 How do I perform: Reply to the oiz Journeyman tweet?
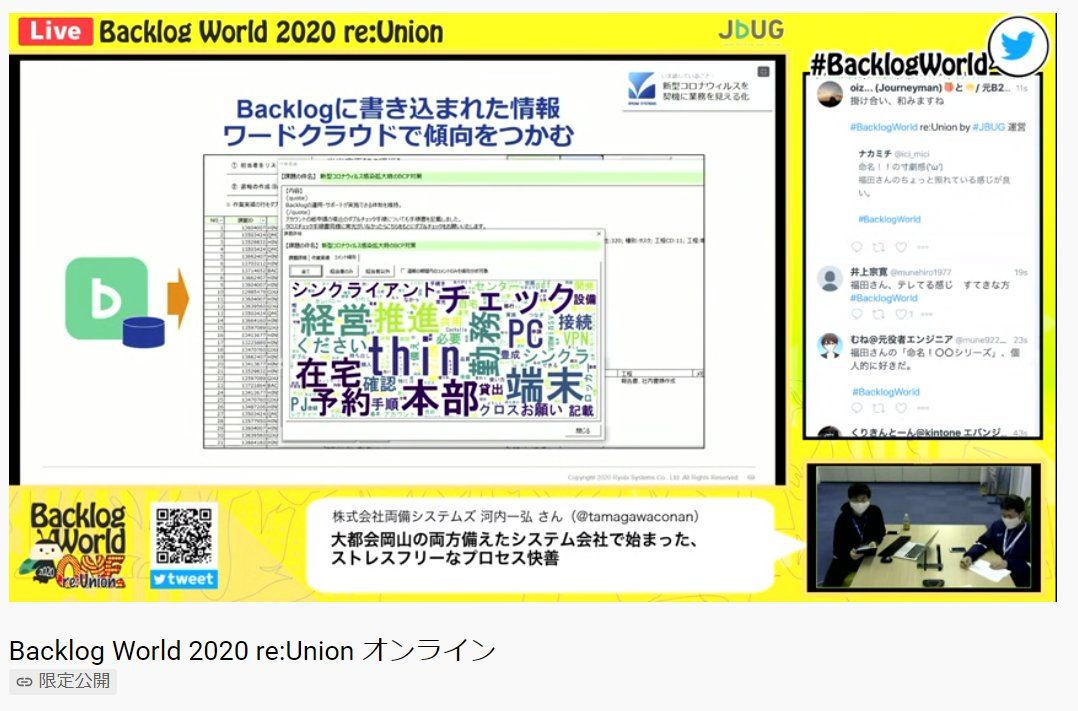pos(857,247)
